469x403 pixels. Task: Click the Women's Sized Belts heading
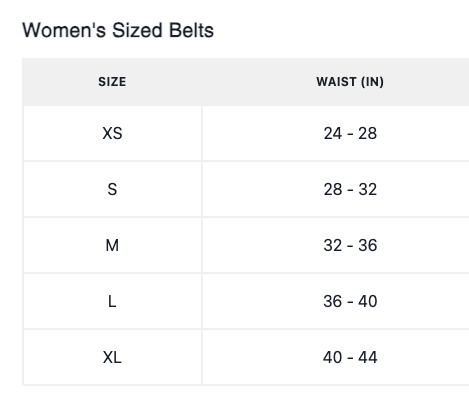[x=118, y=30]
